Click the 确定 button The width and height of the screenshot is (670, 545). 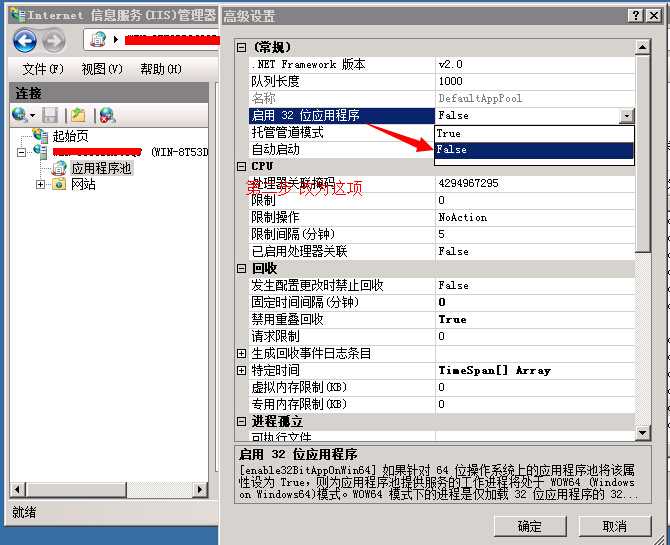point(530,526)
